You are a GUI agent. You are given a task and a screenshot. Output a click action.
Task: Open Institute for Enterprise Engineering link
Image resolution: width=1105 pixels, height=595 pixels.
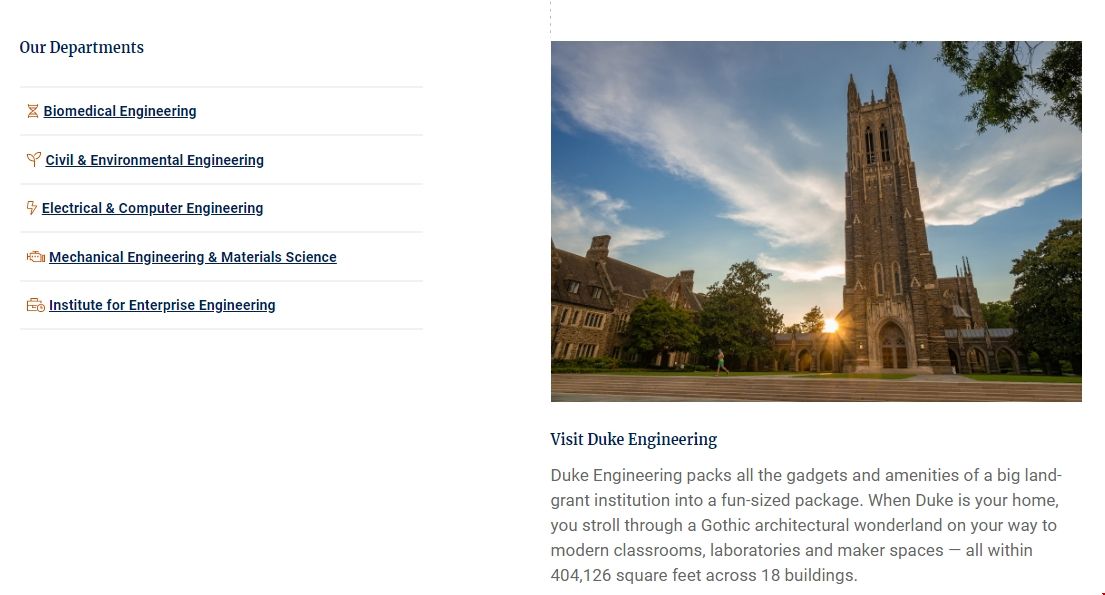pyautogui.click(x=162, y=305)
